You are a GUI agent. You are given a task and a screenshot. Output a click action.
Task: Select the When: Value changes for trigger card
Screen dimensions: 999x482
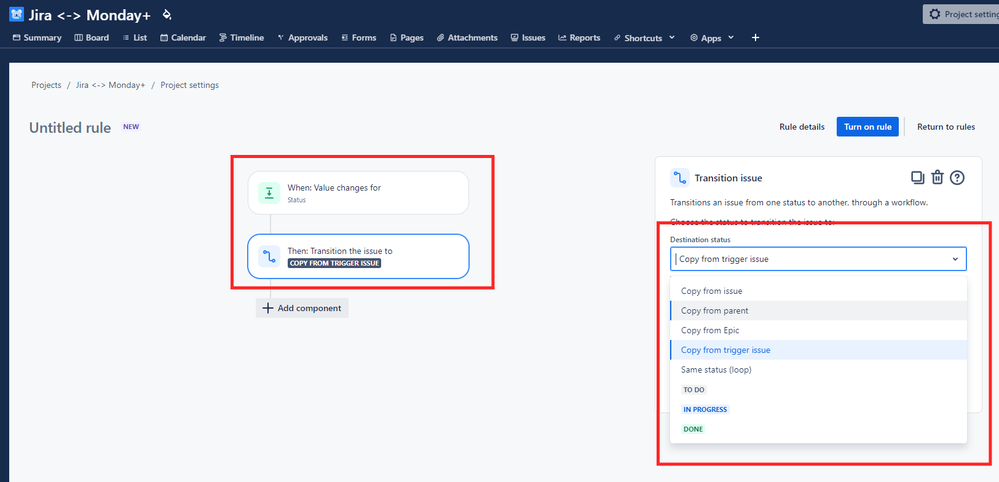[358, 193]
